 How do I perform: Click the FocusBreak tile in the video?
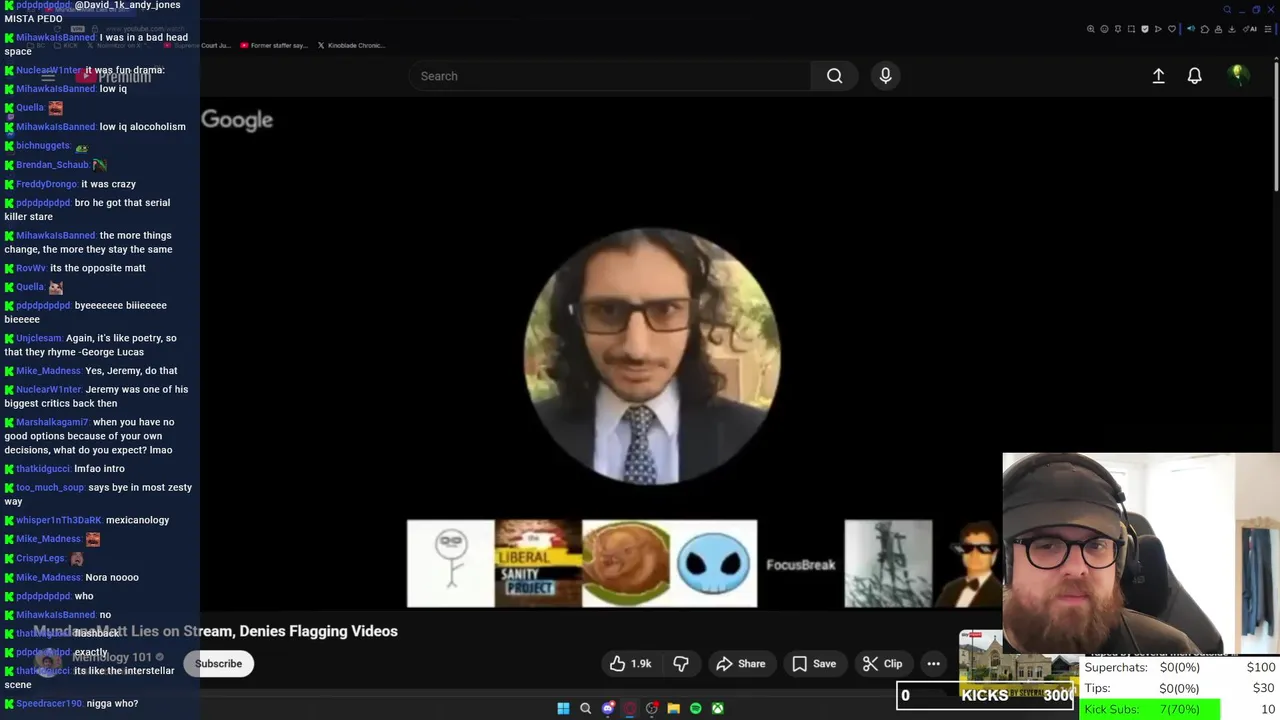click(800, 565)
